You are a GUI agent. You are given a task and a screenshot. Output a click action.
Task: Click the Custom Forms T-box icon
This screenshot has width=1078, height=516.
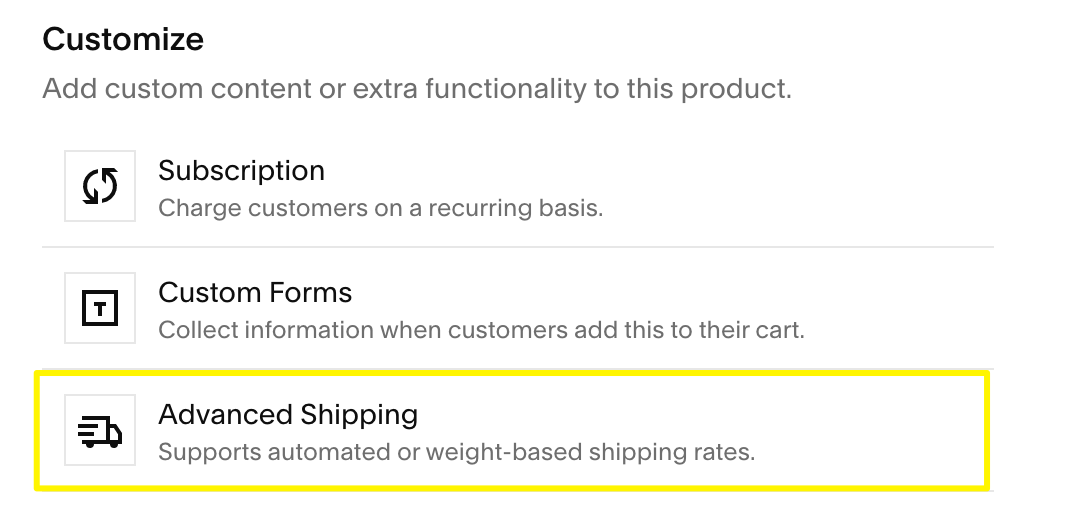tap(100, 309)
